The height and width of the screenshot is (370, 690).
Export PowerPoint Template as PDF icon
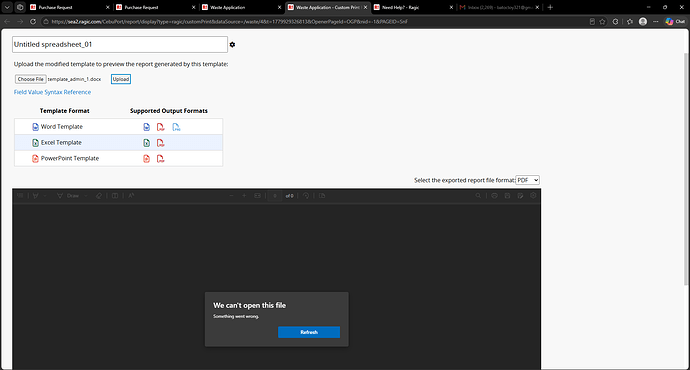pos(161,159)
